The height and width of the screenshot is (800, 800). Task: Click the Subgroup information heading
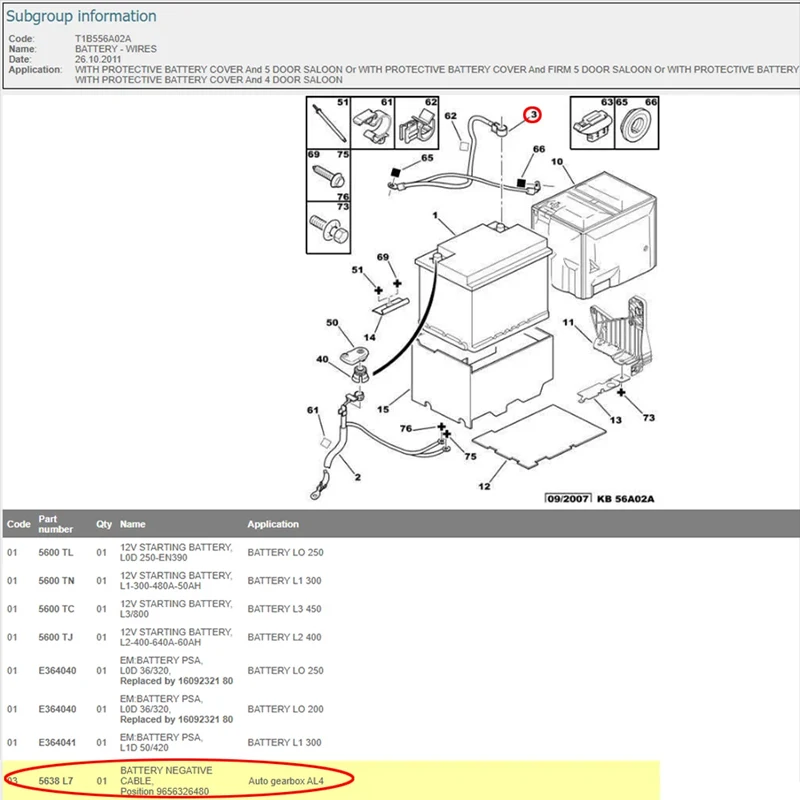[81, 16]
